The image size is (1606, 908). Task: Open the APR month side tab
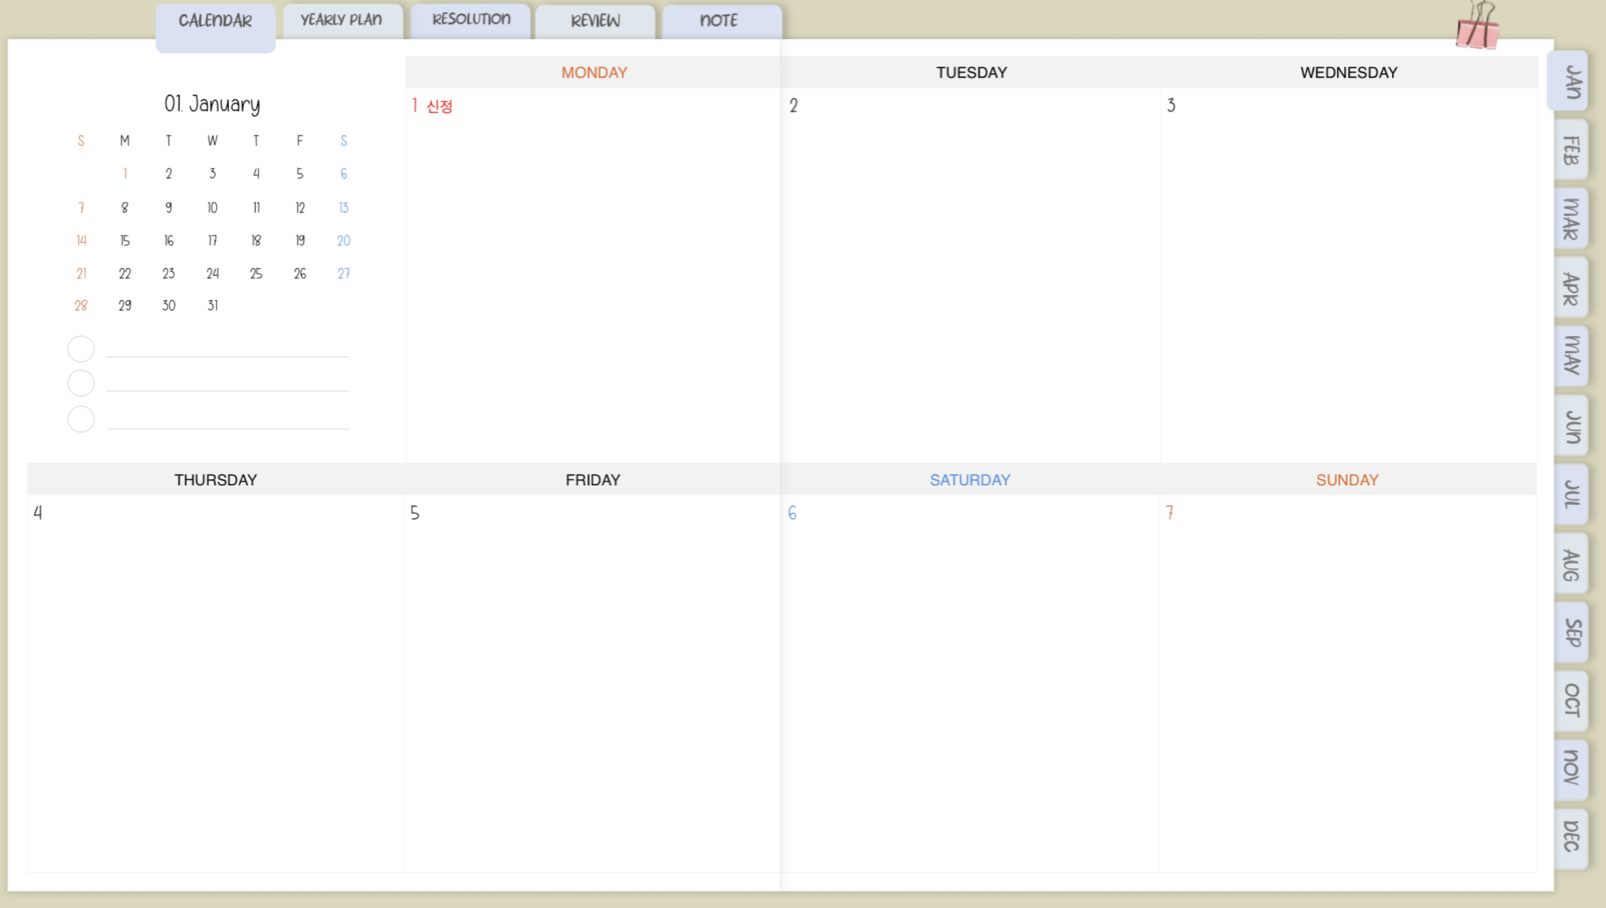[1571, 288]
